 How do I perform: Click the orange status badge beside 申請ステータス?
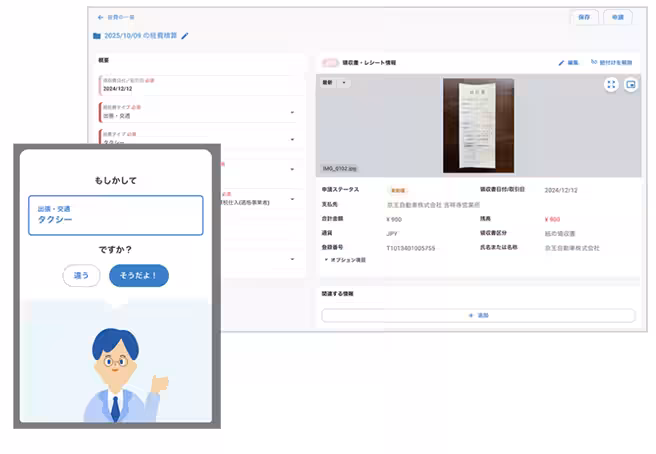[x=398, y=190]
